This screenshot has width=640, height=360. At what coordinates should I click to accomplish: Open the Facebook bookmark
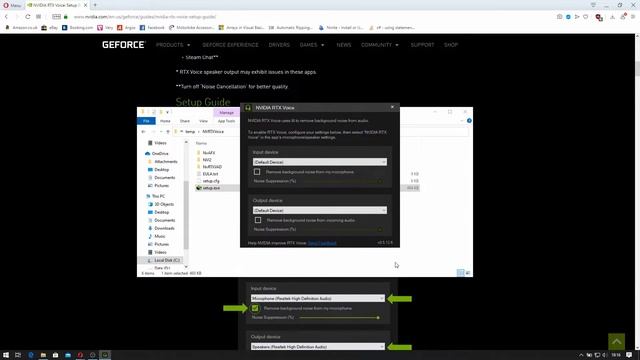click(152, 28)
